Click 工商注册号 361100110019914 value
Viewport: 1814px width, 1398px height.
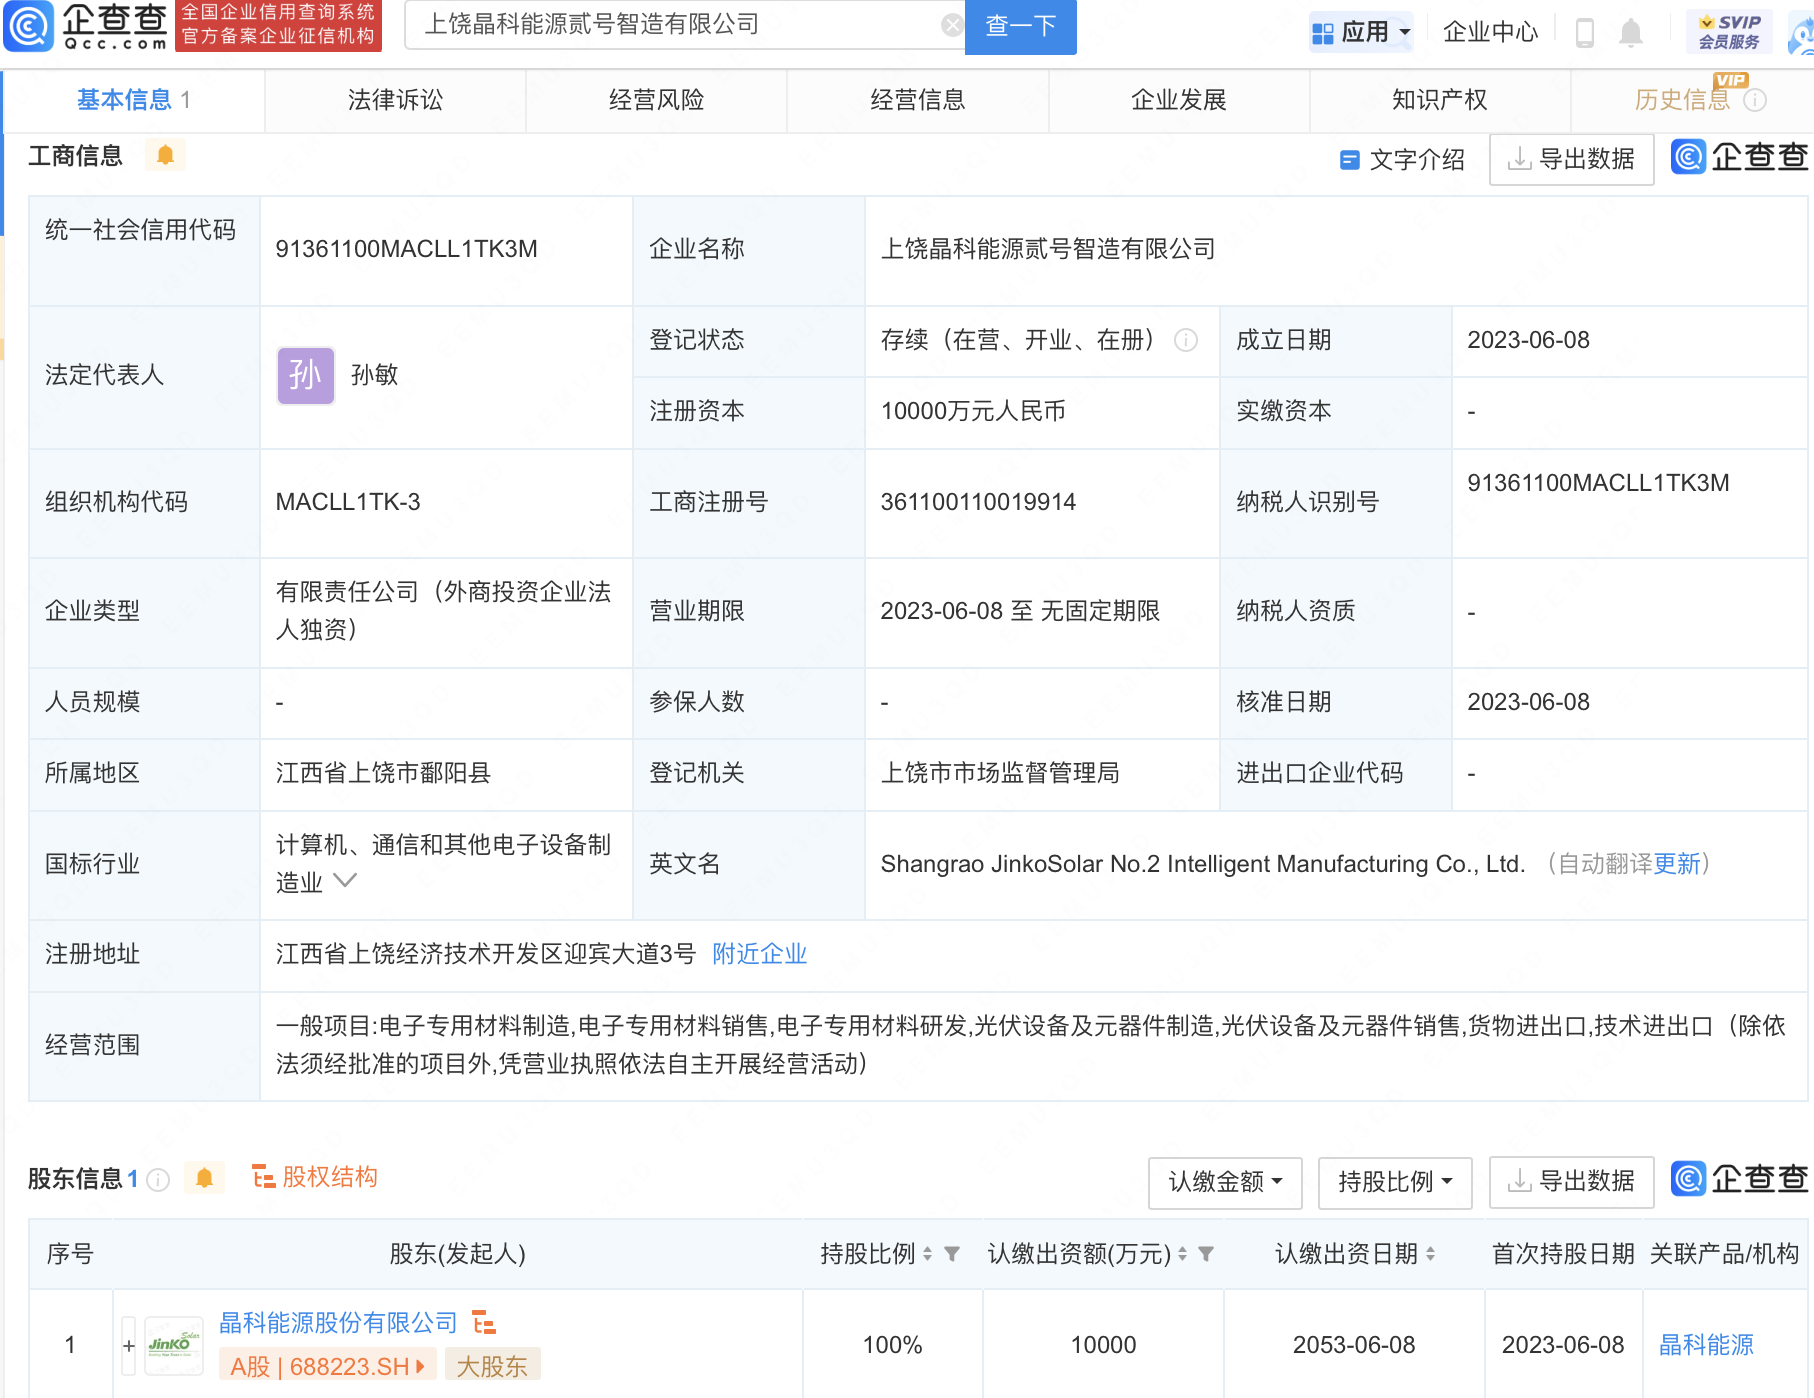point(978,502)
